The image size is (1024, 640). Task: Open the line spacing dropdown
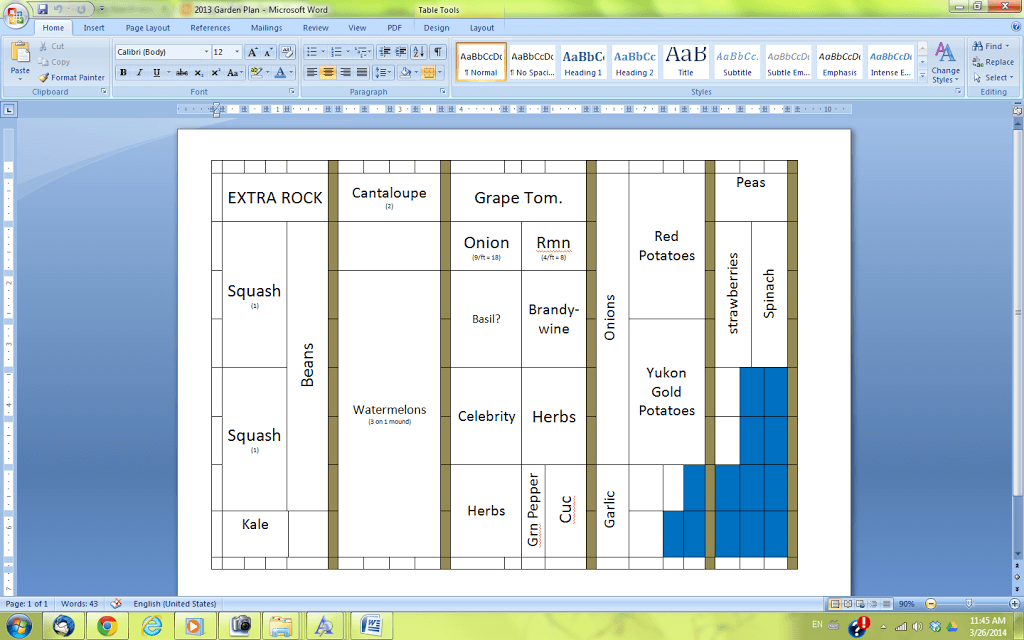[x=385, y=72]
